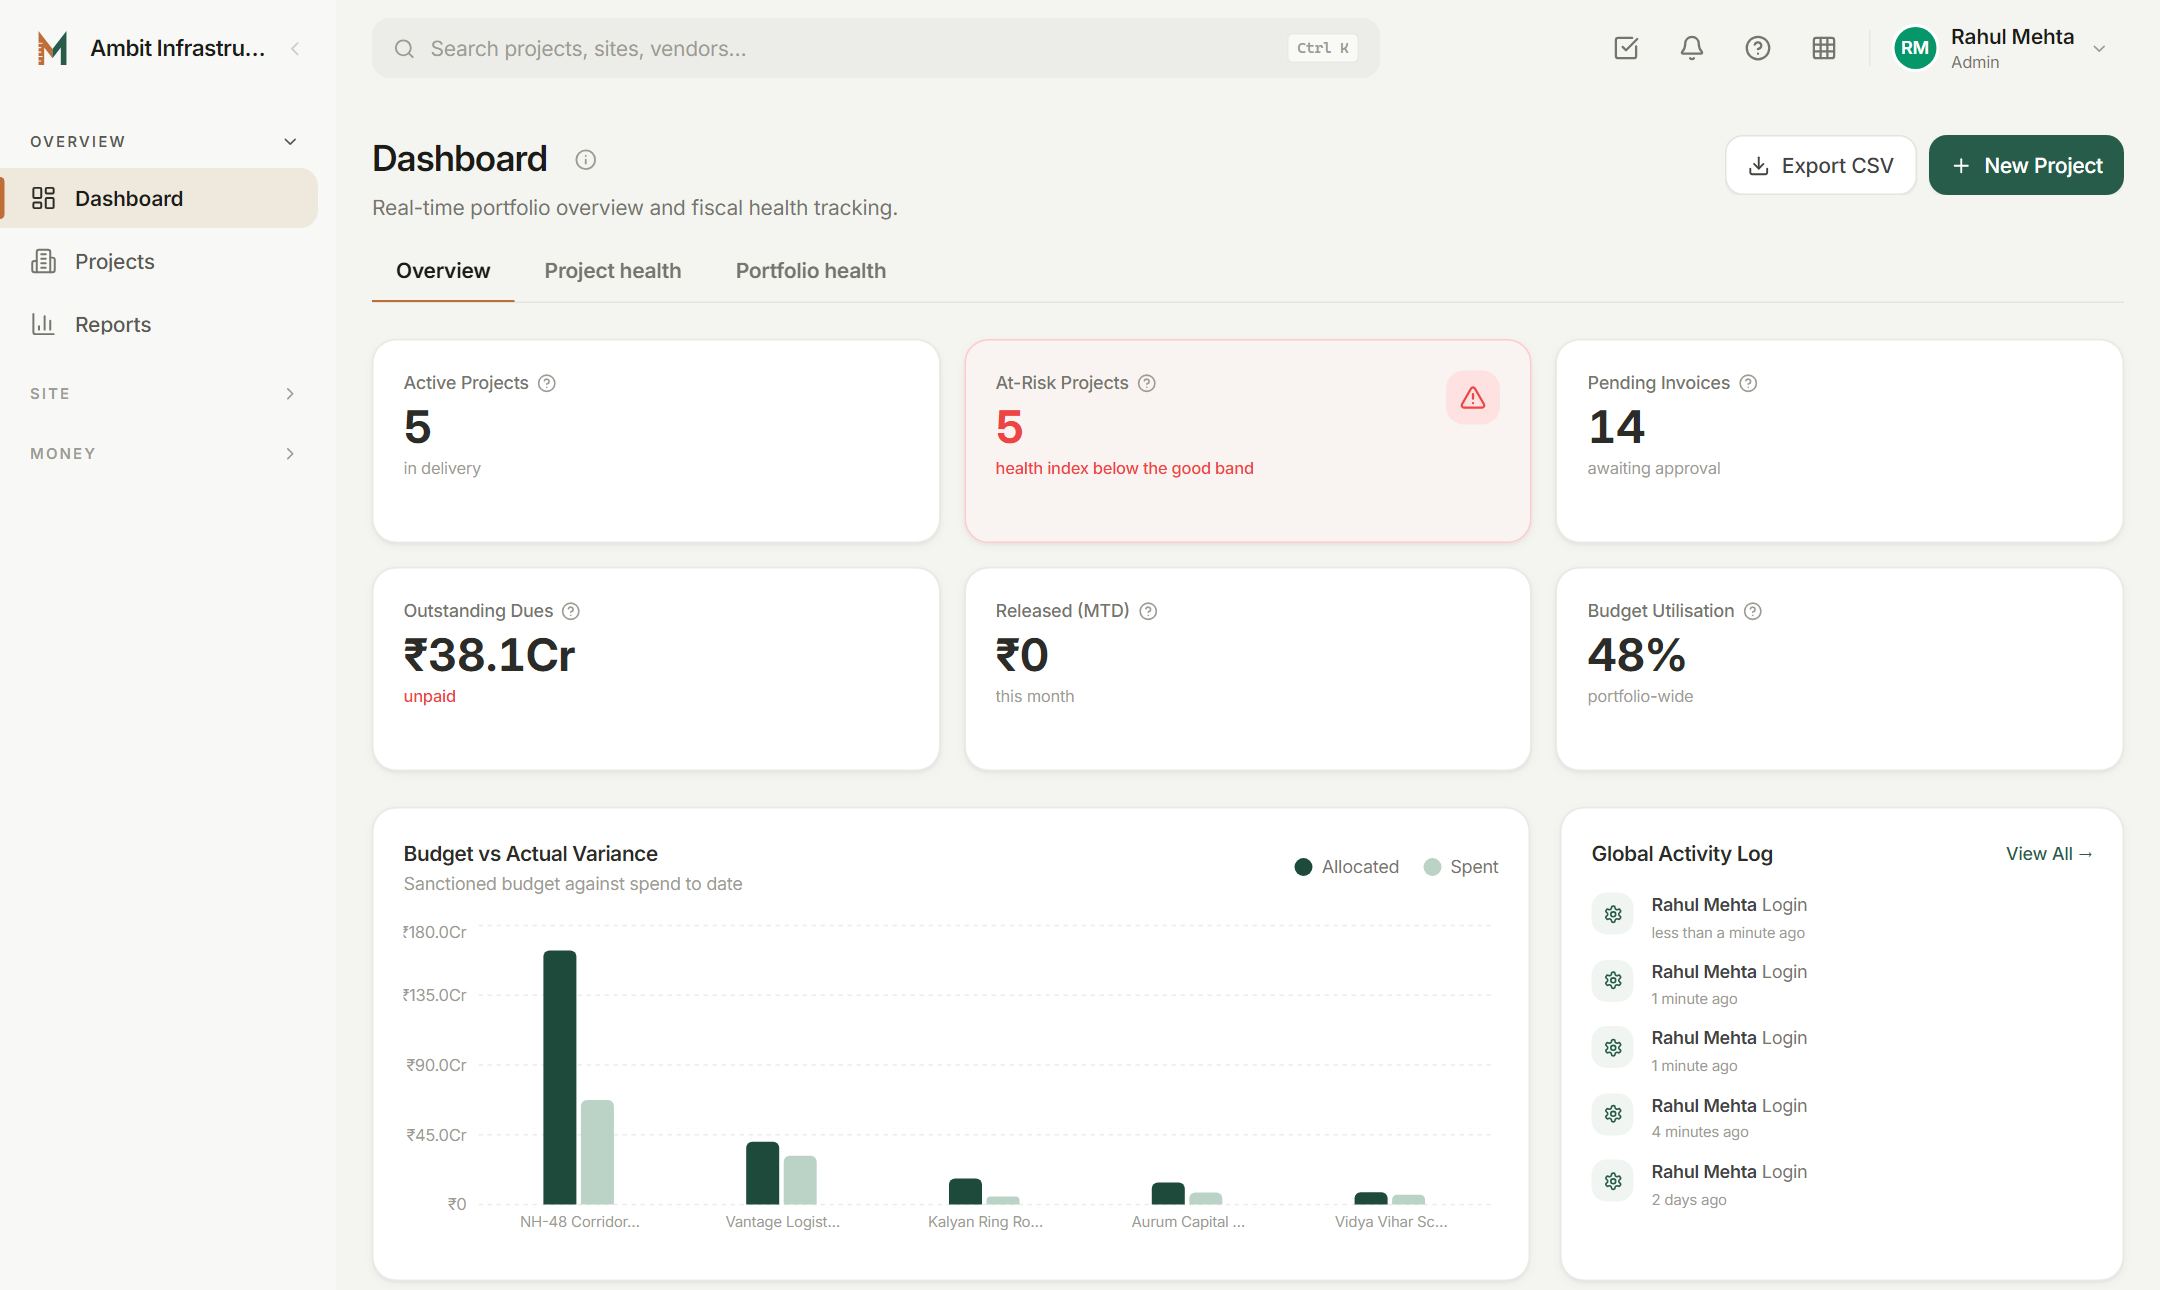Go to Dashboard in the sidebar
This screenshot has width=2160, height=1290.
coord(160,198)
